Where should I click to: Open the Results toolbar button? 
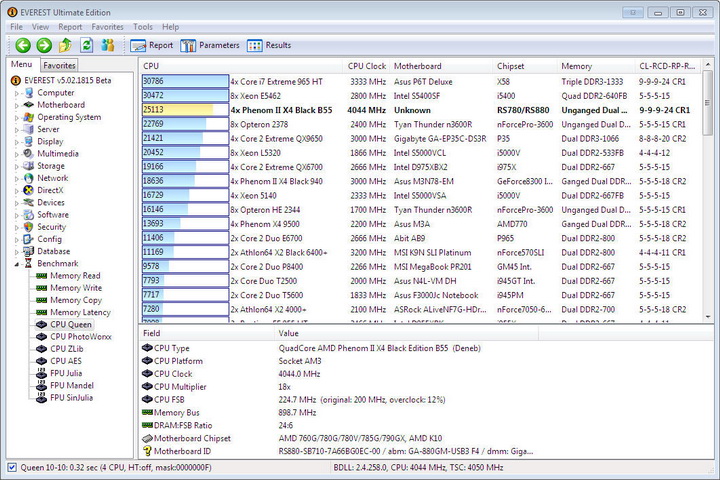pos(269,45)
